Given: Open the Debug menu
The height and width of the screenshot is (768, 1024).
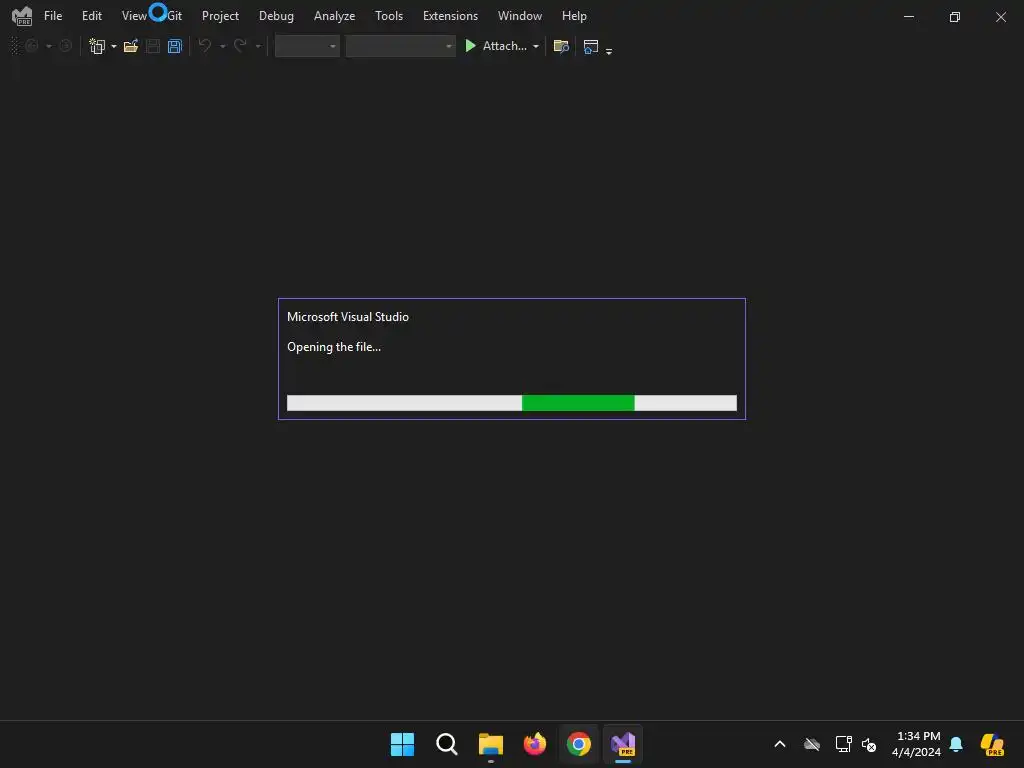Looking at the screenshot, I should pyautogui.click(x=276, y=16).
